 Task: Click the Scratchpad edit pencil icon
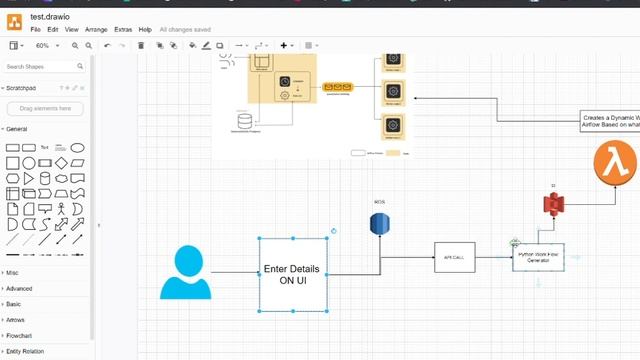75,88
